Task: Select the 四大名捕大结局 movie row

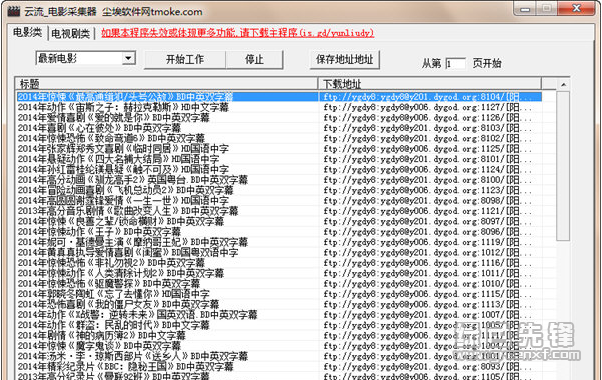Action: click(x=279, y=159)
